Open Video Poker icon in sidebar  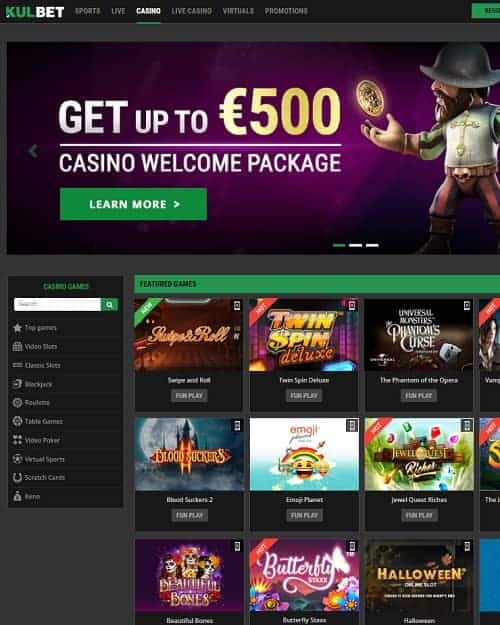[17, 440]
